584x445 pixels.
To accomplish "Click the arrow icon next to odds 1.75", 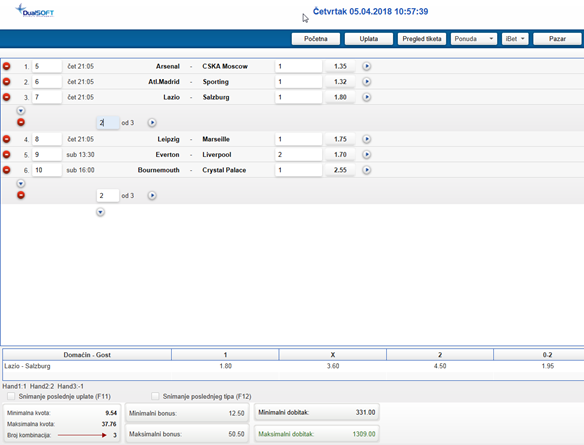I will point(366,139).
